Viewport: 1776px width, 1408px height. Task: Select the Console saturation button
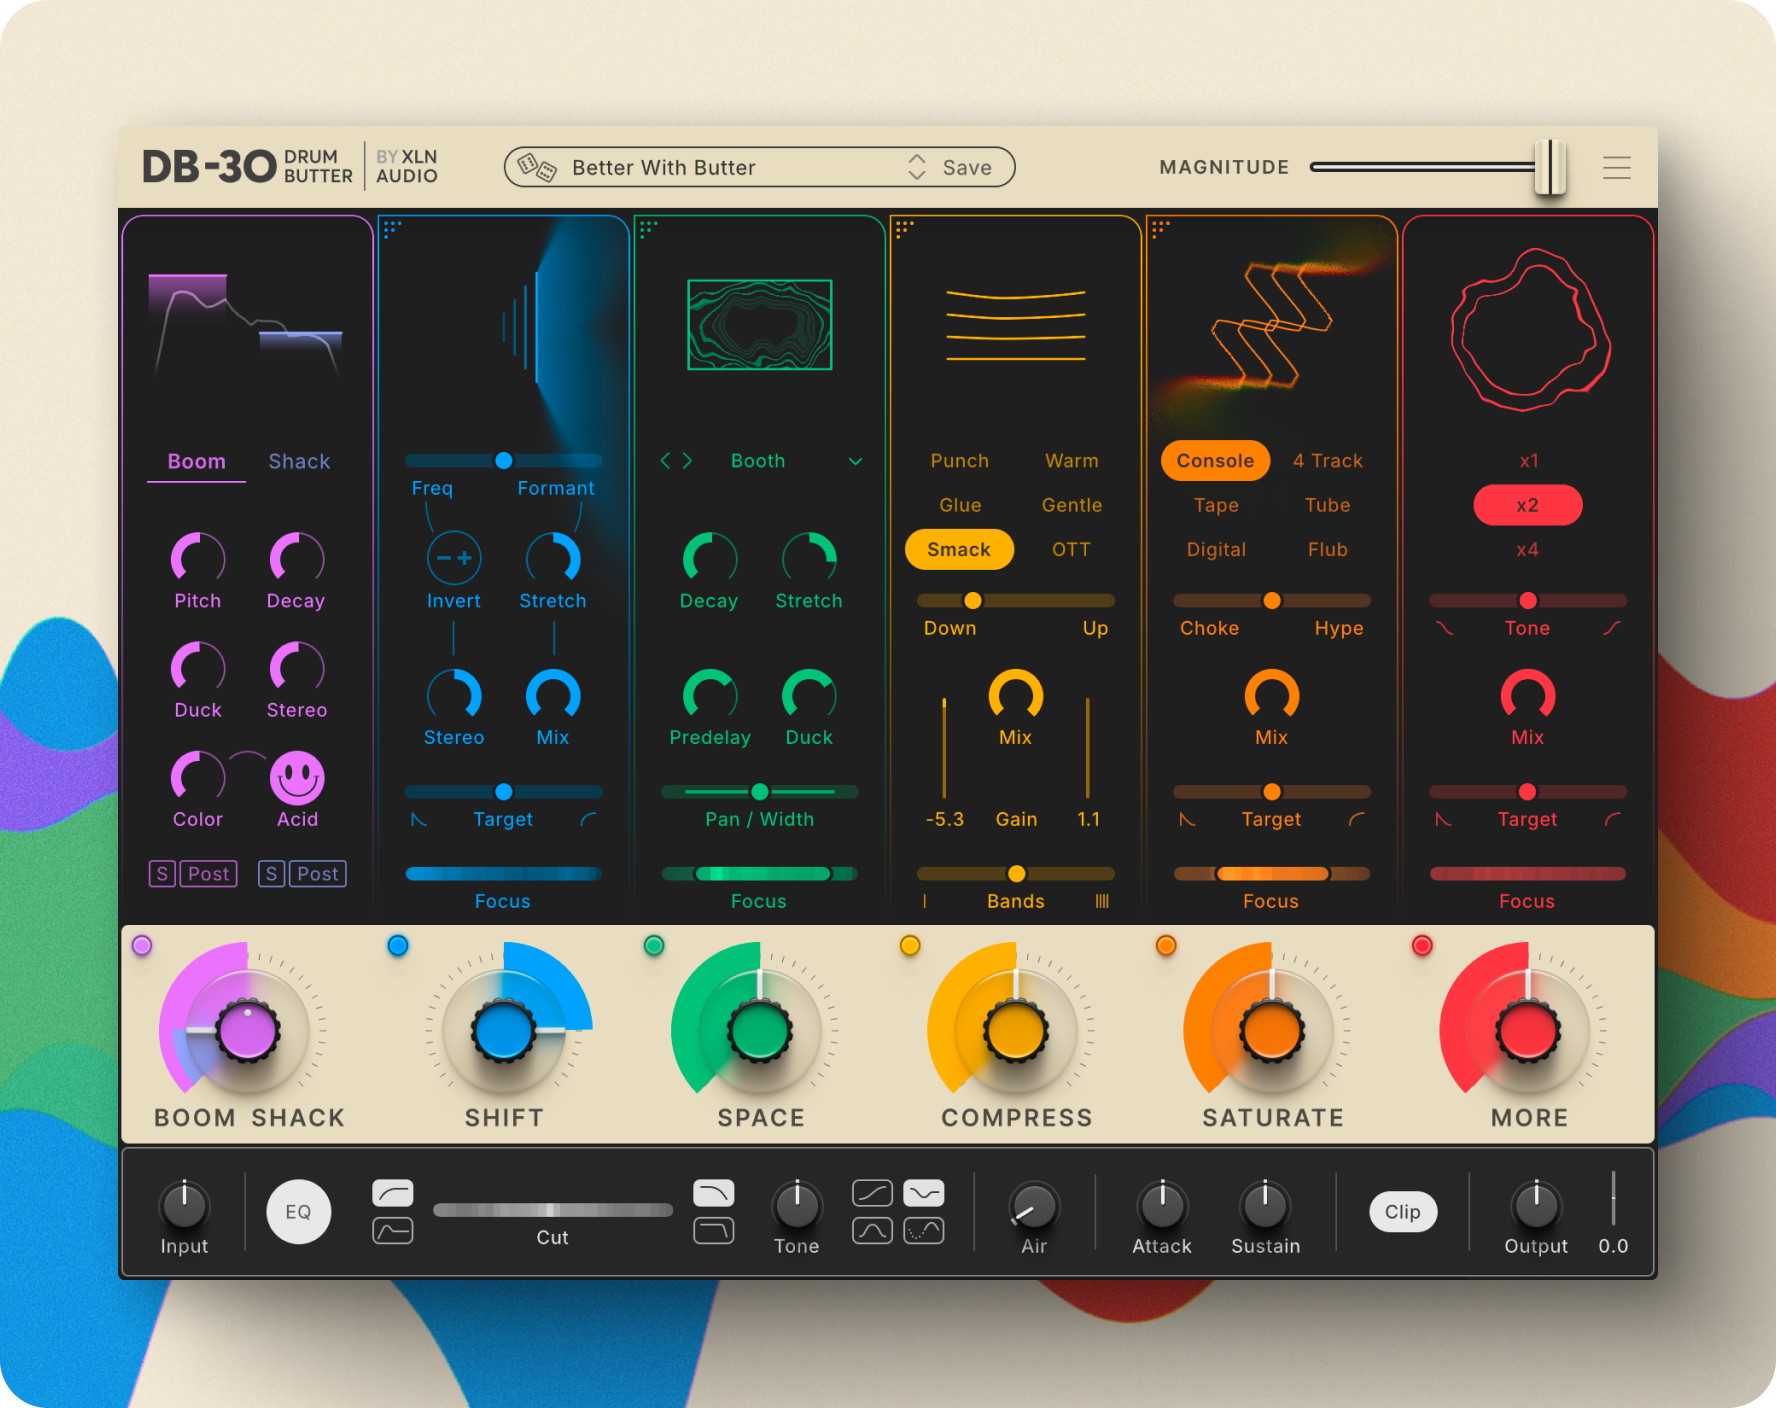[x=1215, y=461]
